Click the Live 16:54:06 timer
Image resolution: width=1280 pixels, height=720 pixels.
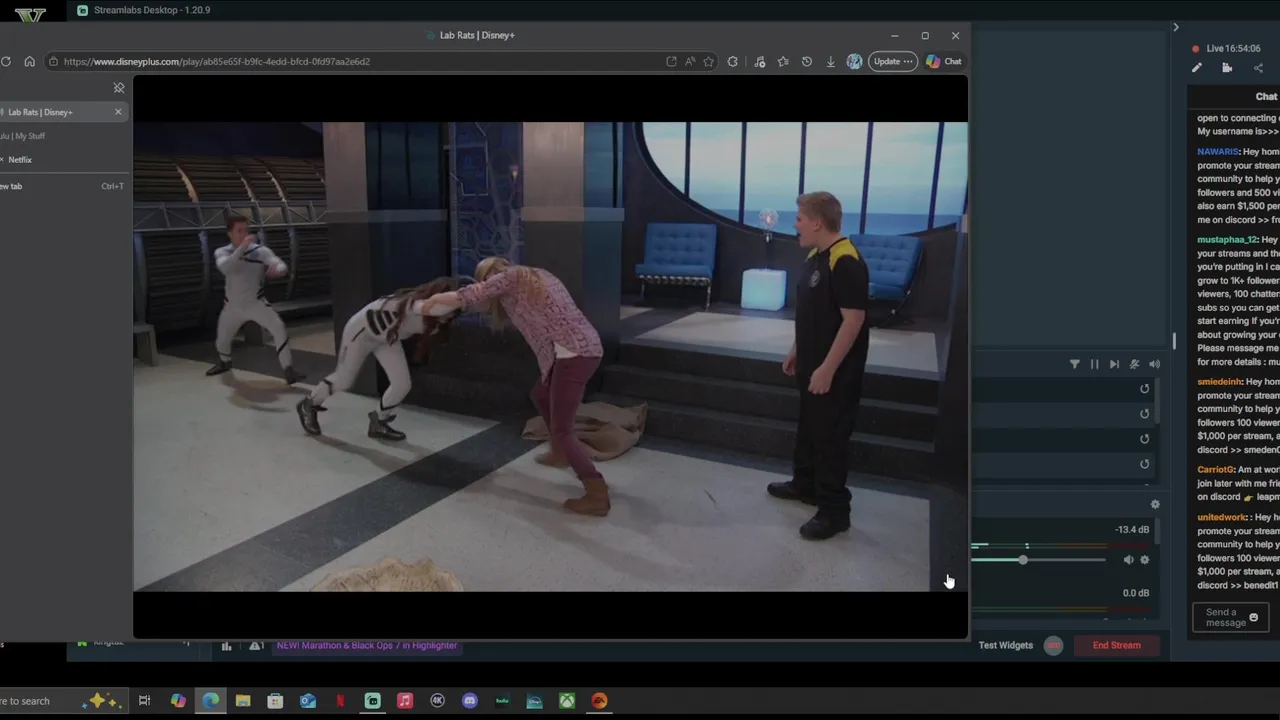tap(1233, 48)
